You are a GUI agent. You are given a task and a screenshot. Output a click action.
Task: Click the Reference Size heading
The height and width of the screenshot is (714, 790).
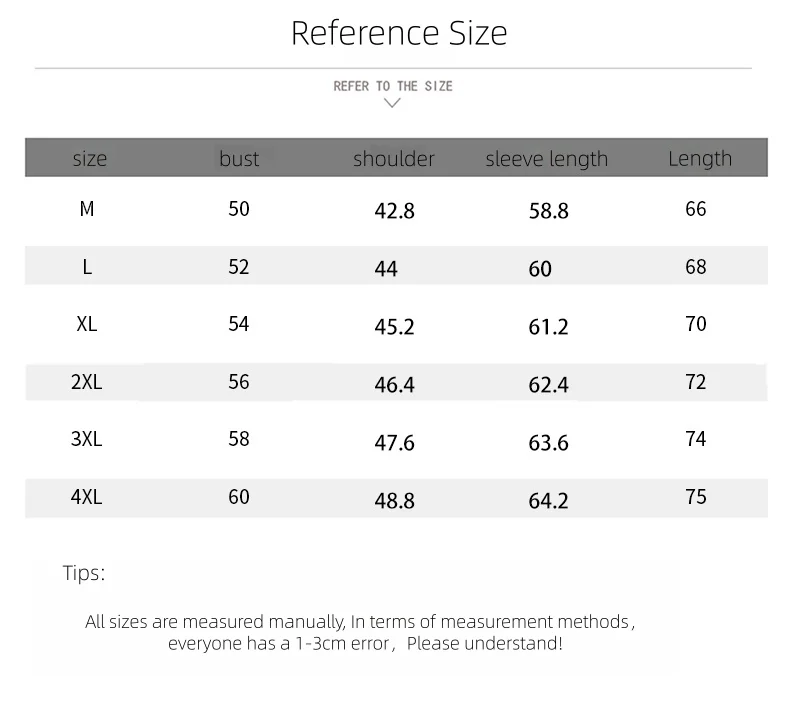[399, 33]
